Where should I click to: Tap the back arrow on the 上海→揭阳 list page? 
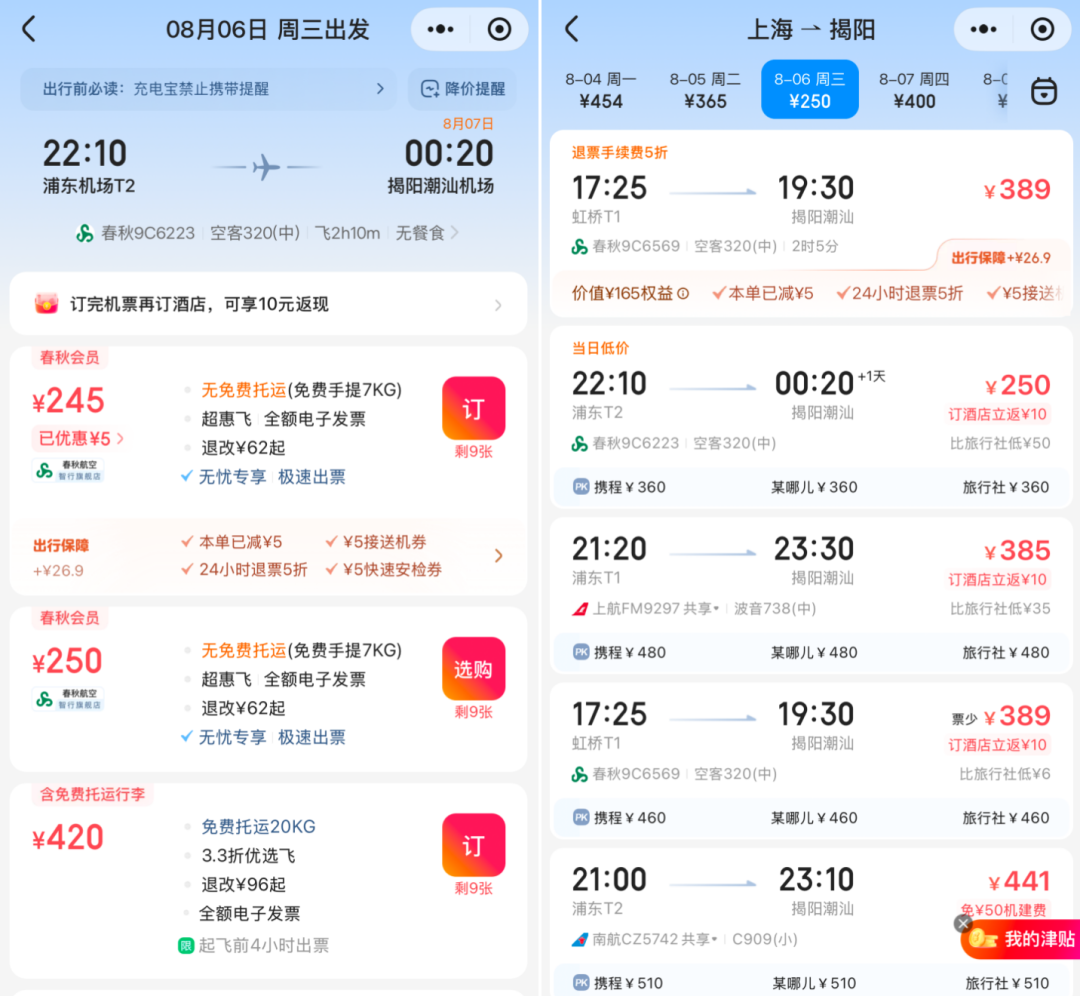point(571,29)
